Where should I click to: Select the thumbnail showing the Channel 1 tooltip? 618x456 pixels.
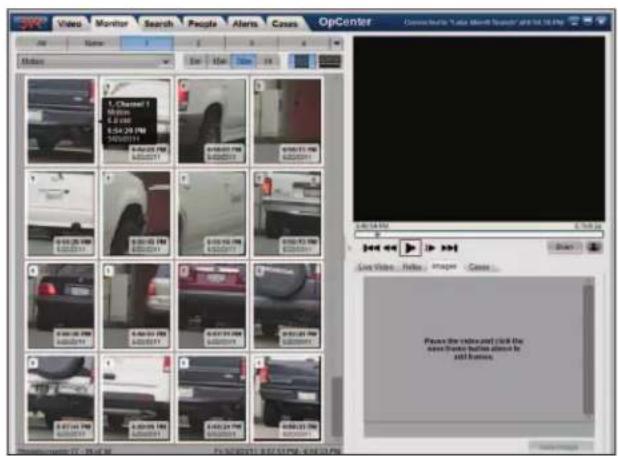point(137,121)
